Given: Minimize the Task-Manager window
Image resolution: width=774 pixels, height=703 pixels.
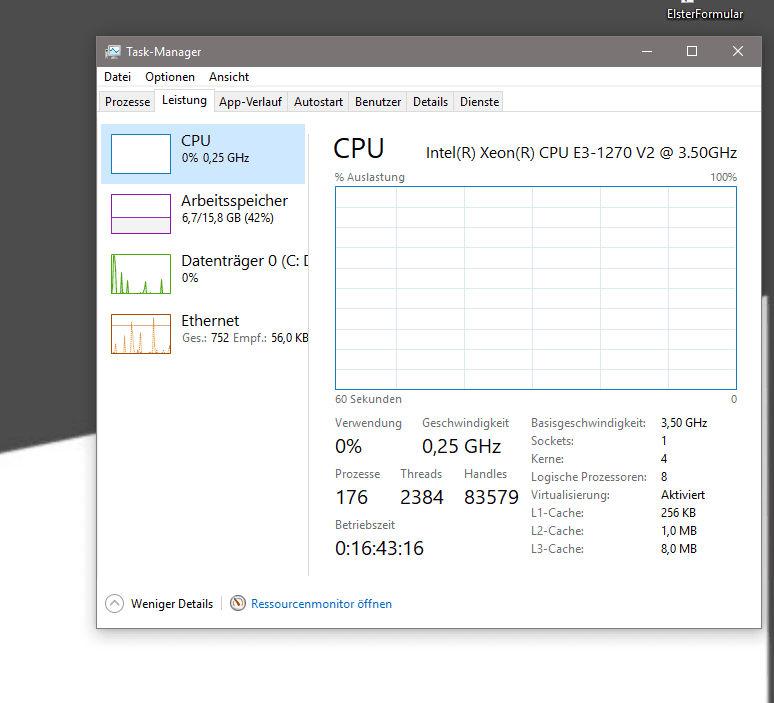Looking at the screenshot, I should [647, 51].
